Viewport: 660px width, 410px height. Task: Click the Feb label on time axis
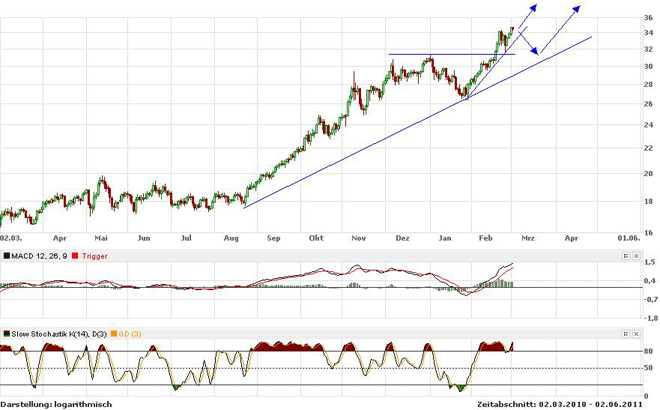[485, 239]
